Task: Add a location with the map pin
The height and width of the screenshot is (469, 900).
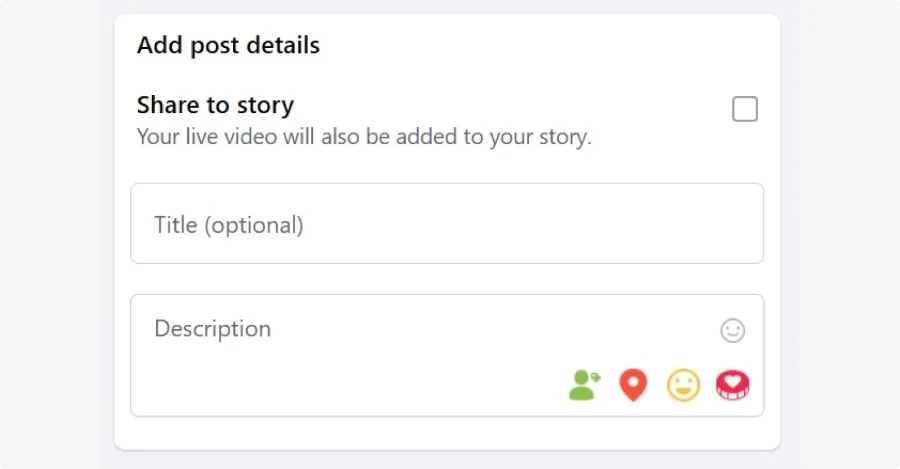Action: click(x=633, y=385)
